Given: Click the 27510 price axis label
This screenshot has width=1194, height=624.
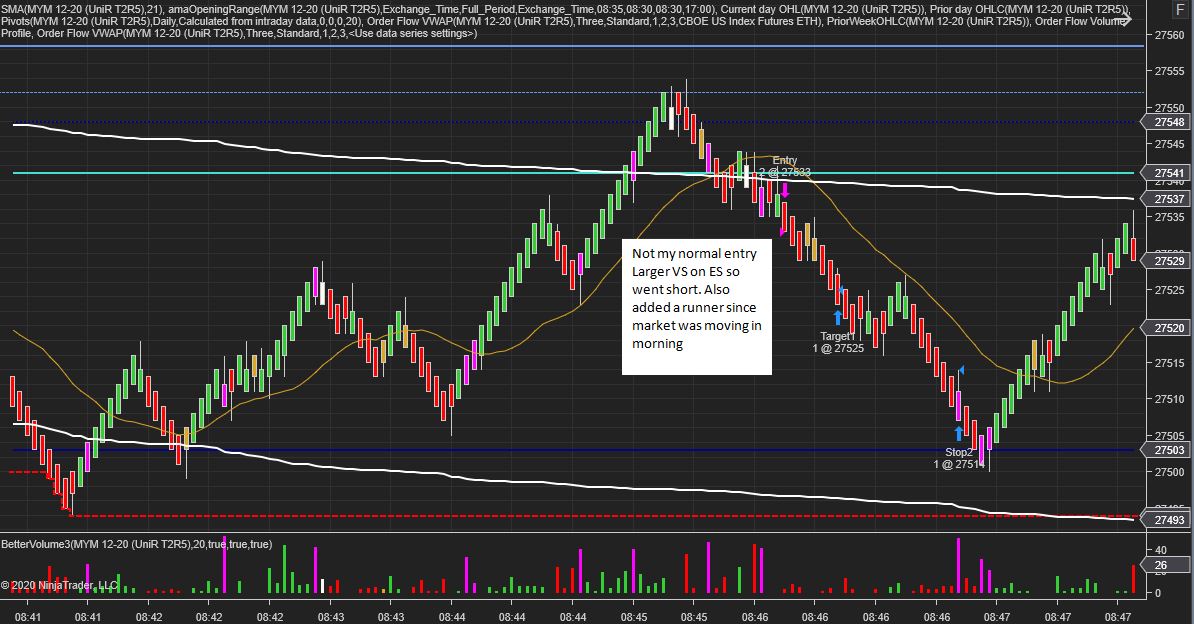Looking at the screenshot, I should 1170,399.
